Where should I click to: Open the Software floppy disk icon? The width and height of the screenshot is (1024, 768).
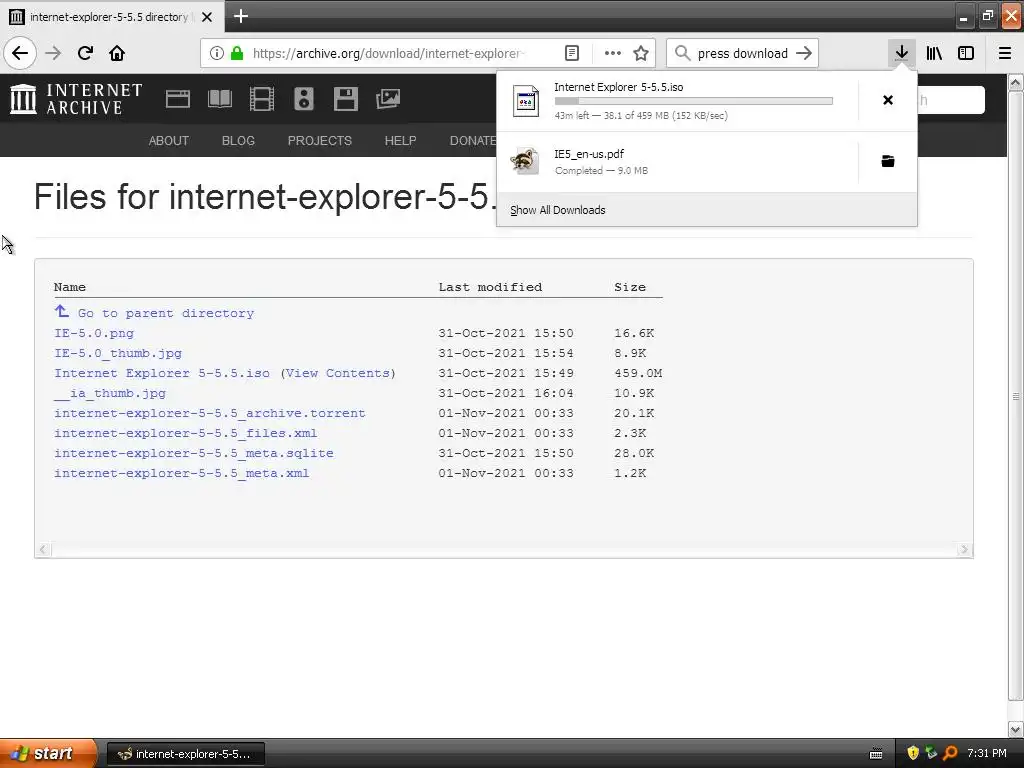click(345, 99)
